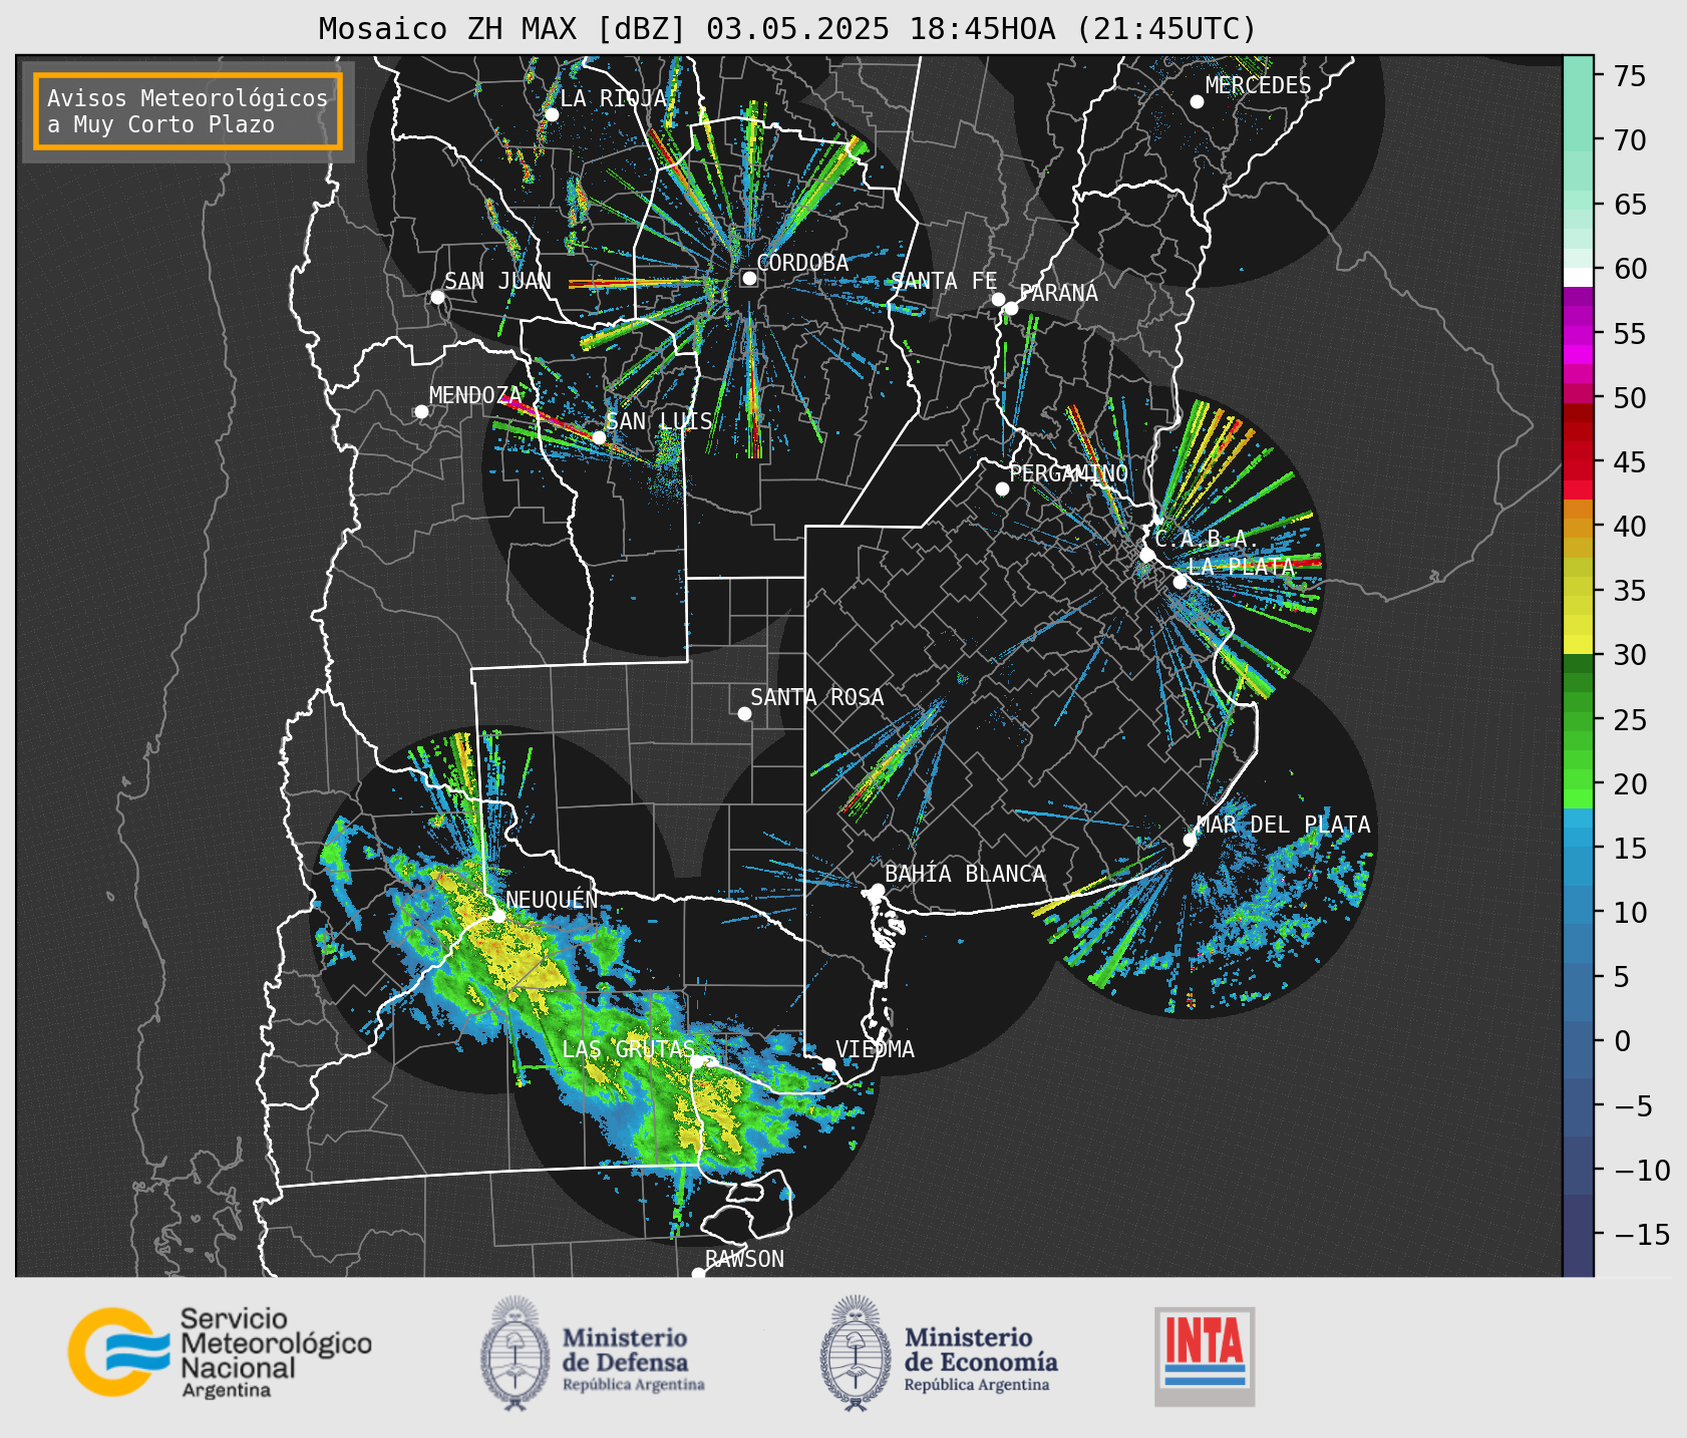
Task: Select the VIEDMA city marker
Action: click(x=829, y=1064)
